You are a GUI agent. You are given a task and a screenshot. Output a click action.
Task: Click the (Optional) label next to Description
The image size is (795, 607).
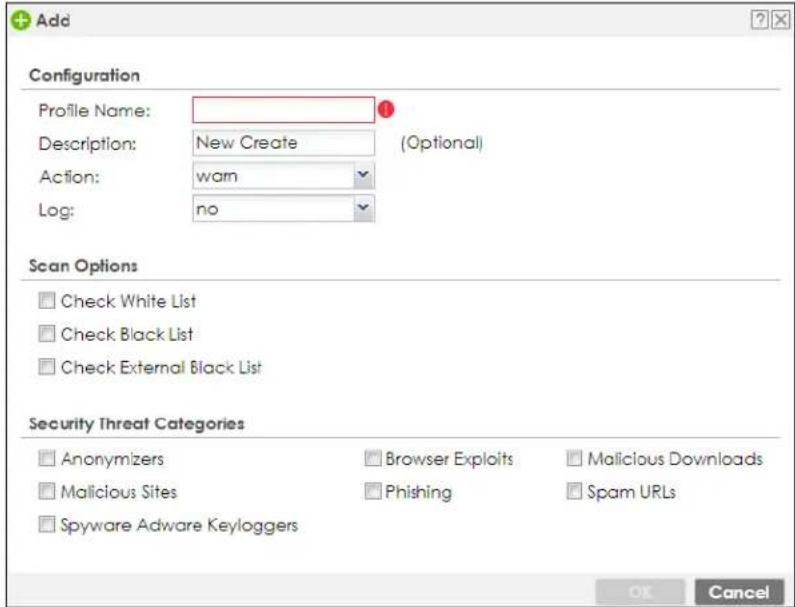pos(442,142)
